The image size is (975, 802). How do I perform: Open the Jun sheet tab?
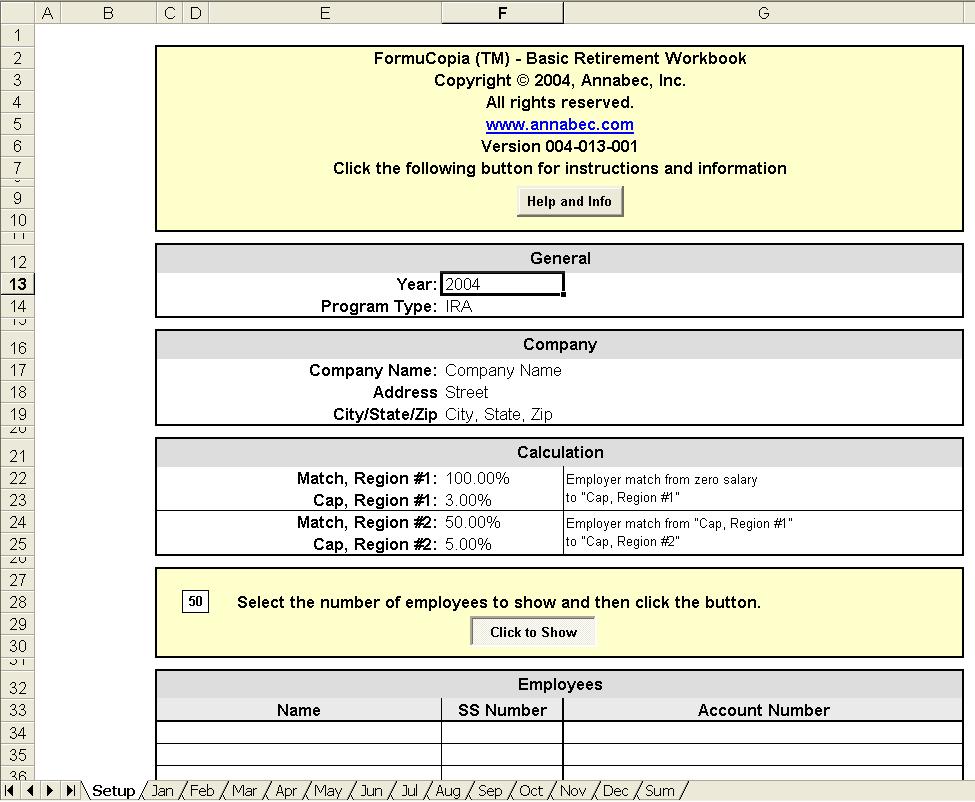point(371,791)
